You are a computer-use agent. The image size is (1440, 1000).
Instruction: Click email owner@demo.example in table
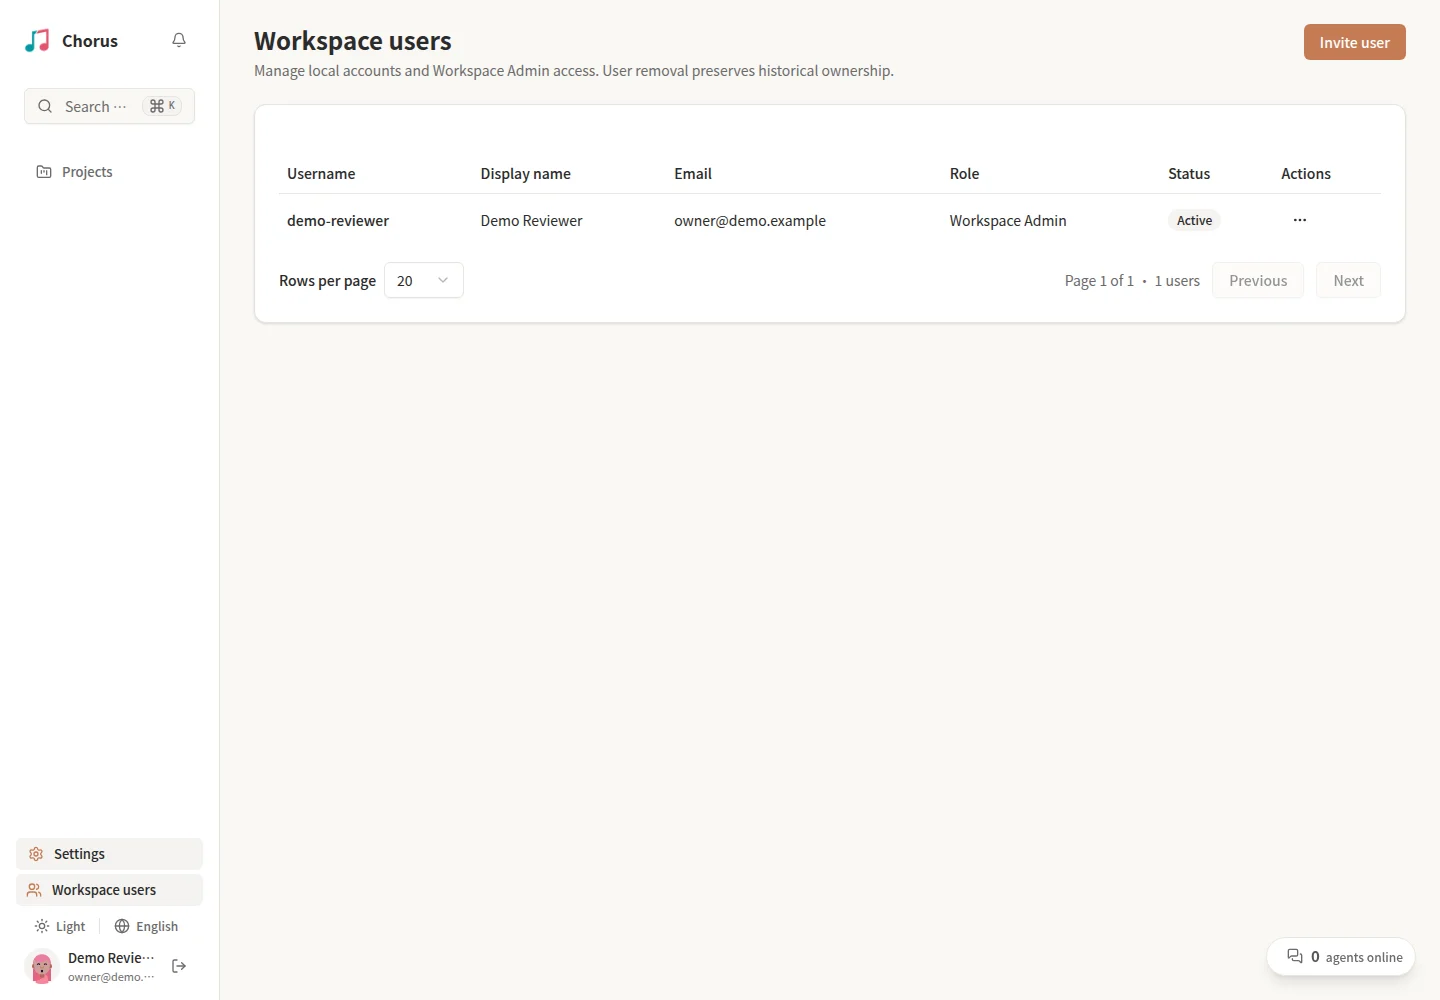point(750,221)
